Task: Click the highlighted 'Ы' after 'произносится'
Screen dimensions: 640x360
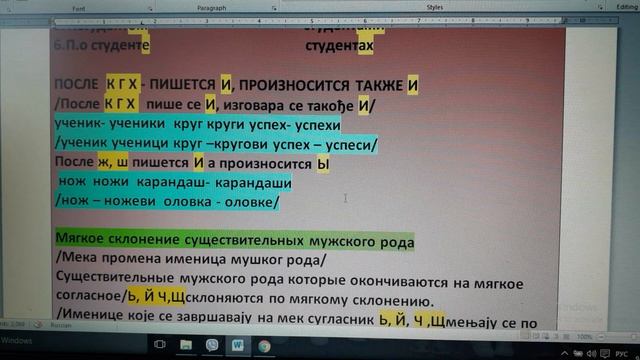Action: (x=323, y=164)
